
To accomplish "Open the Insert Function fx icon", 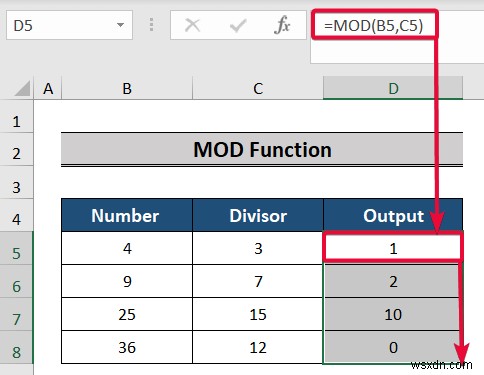I will tap(282, 25).
